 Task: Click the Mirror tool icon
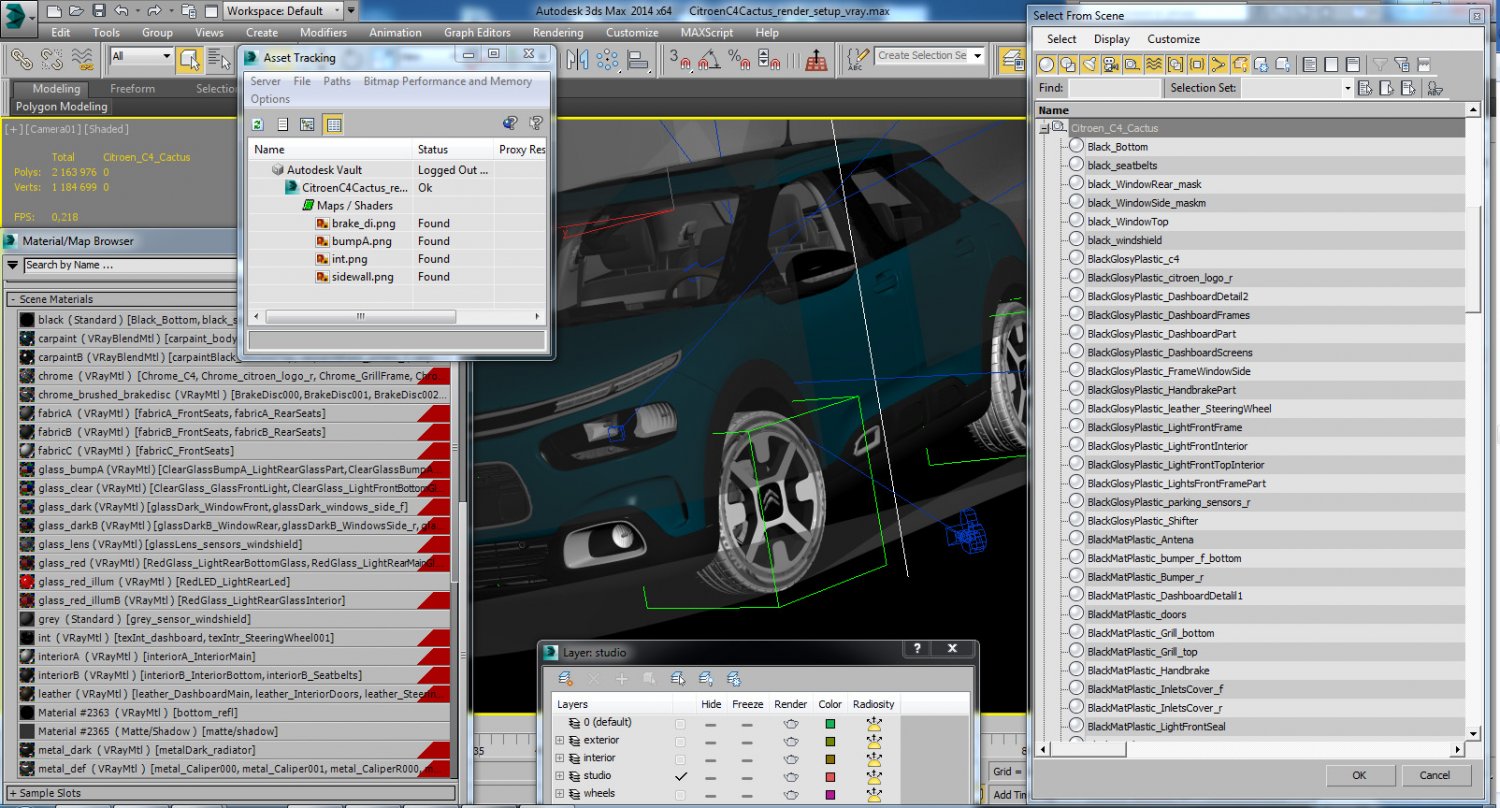tap(578, 59)
